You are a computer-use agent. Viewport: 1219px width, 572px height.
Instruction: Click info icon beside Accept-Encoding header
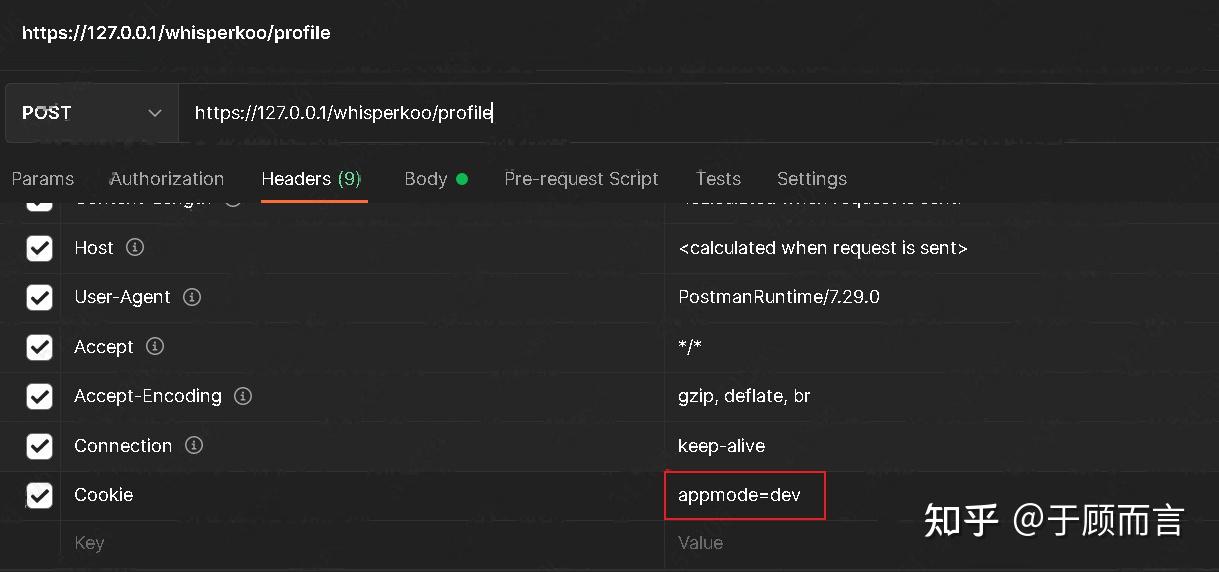242,396
